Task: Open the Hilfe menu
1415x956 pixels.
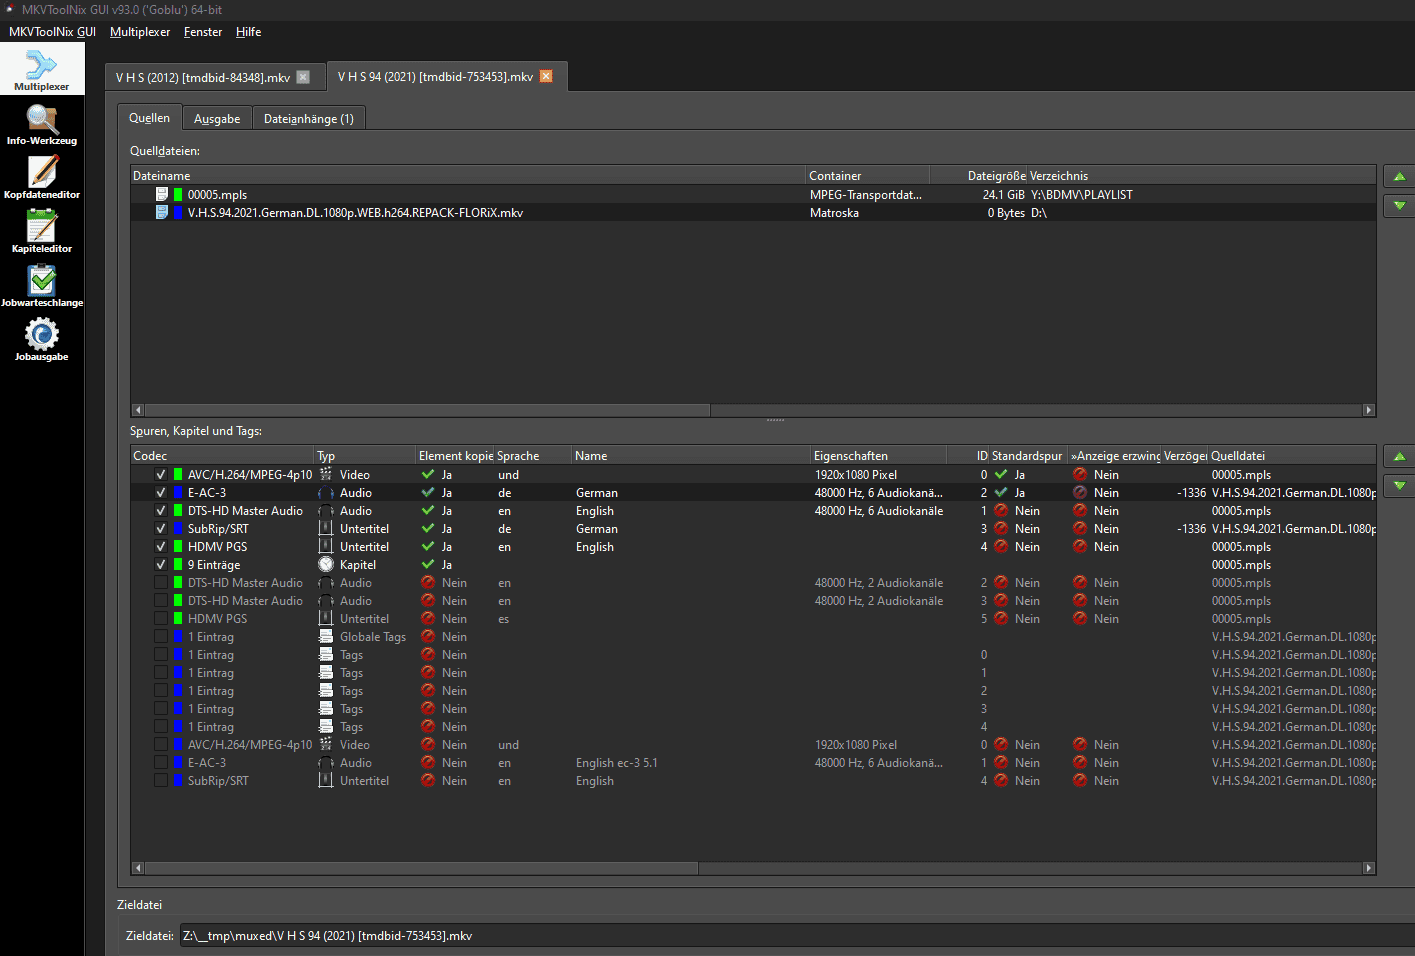Action: tap(248, 32)
